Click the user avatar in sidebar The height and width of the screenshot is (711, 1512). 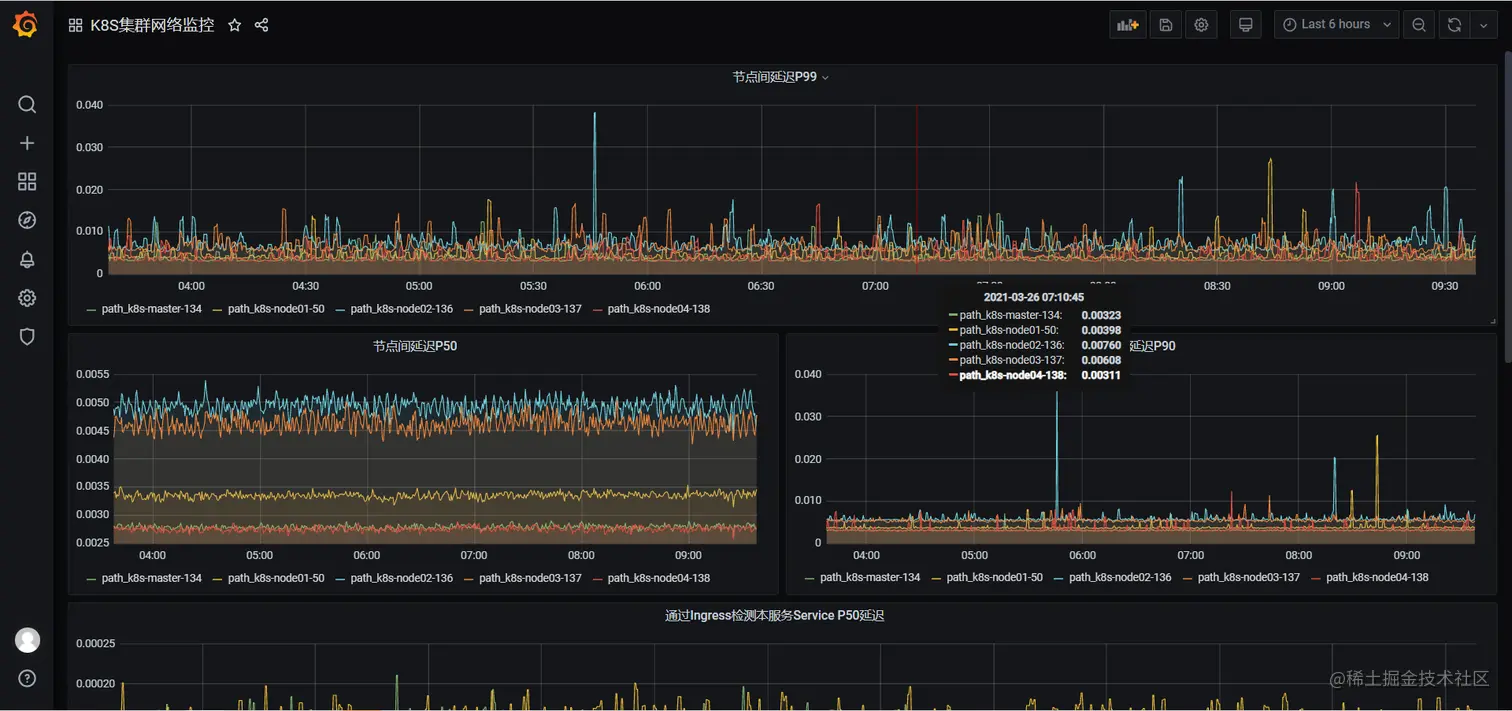tap(27, 640)
